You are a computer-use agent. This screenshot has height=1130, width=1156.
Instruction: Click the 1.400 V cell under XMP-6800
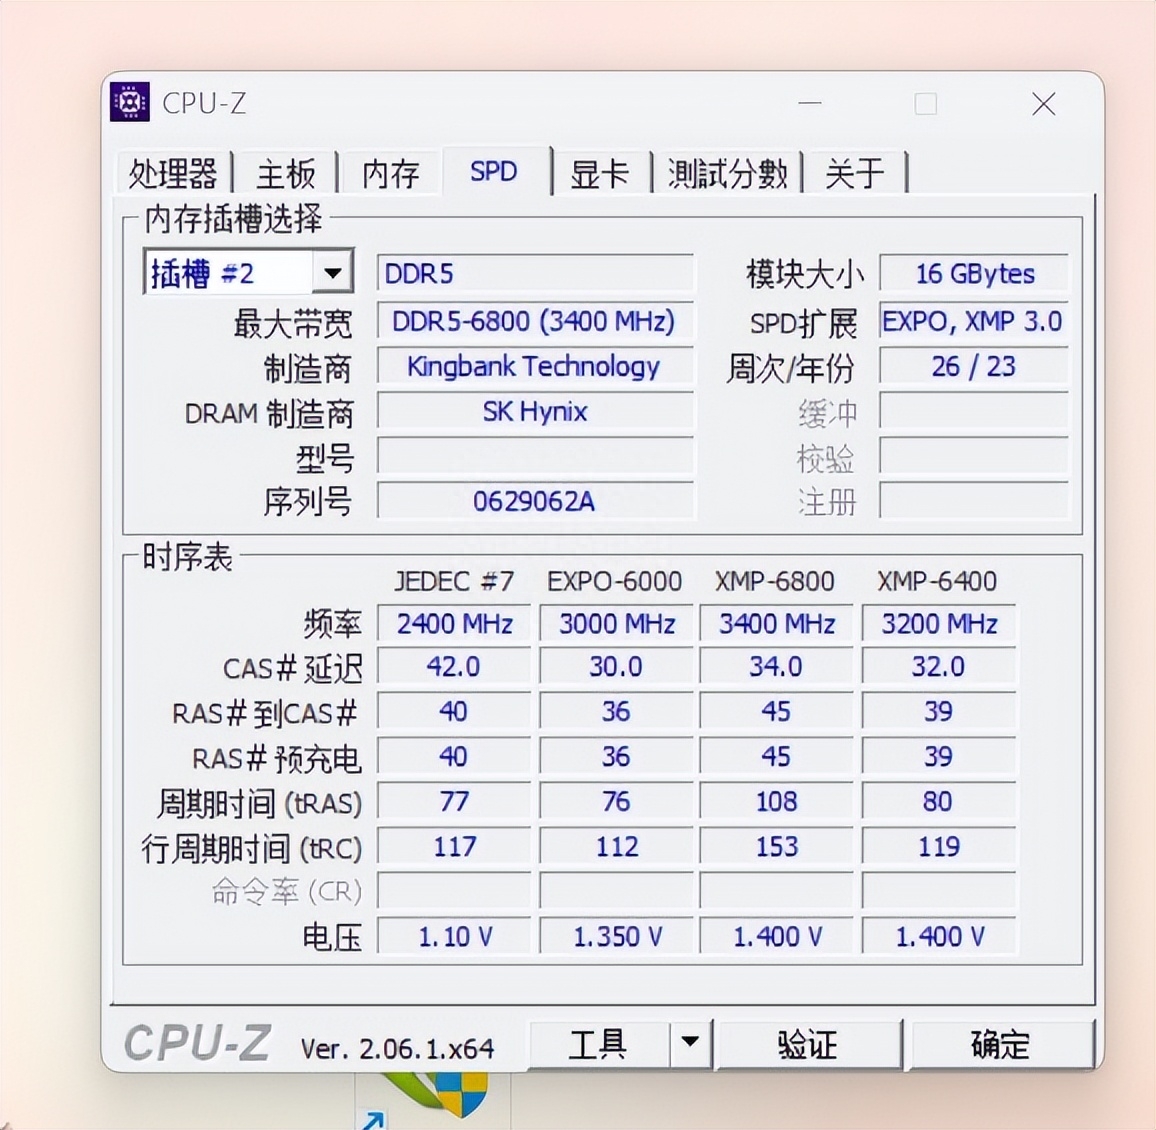(776, 936)
